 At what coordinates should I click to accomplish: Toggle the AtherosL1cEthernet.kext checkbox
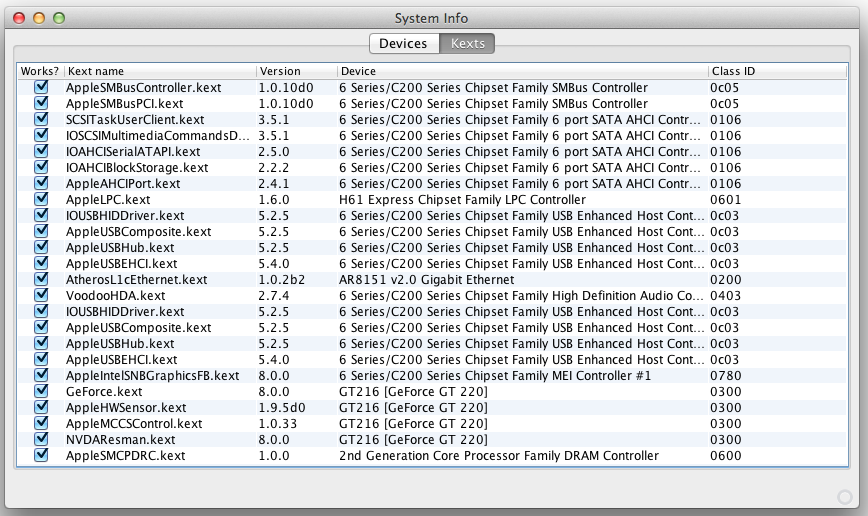41,279
